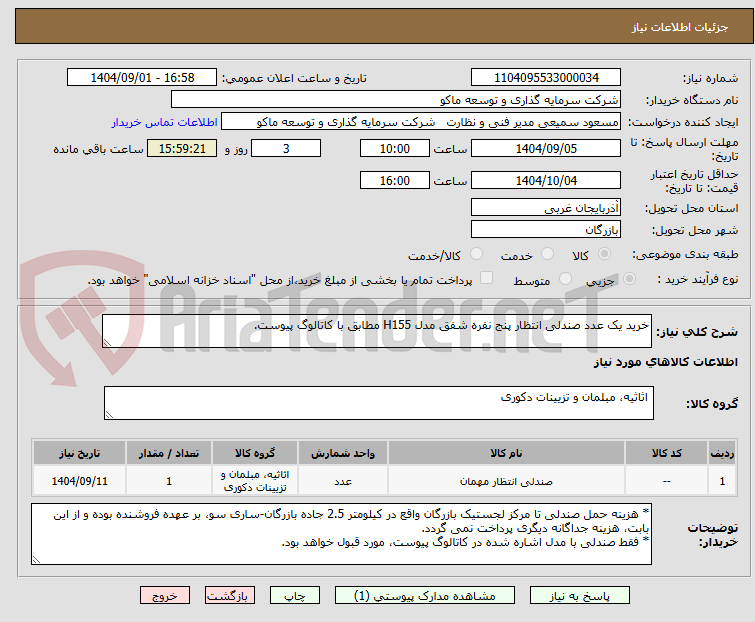
Task: Click the resize grip of توضیحات خریدار textarea
Action: (36, 560)
